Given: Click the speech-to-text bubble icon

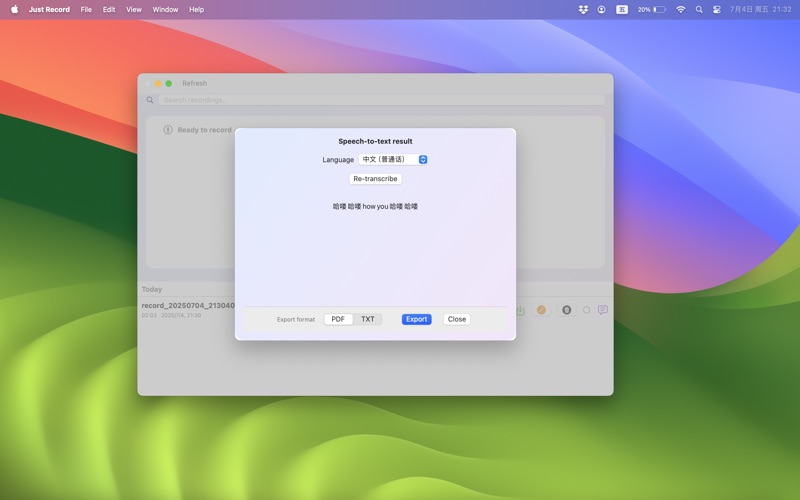Looking at the screenshot, I should (x=603, y=310).
